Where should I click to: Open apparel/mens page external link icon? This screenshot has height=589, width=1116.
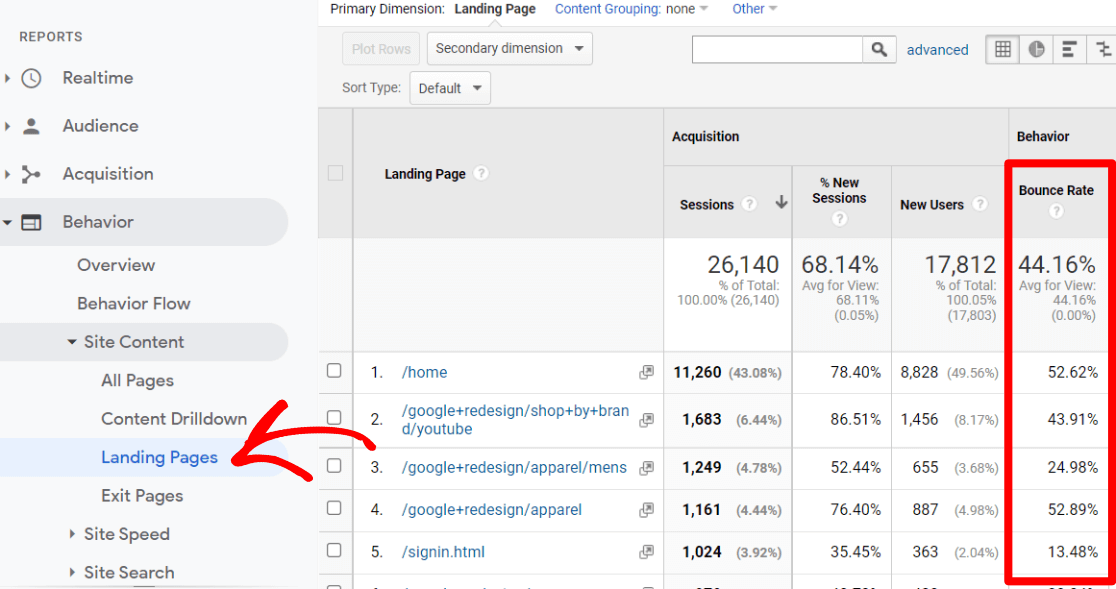tap(646, 467)
